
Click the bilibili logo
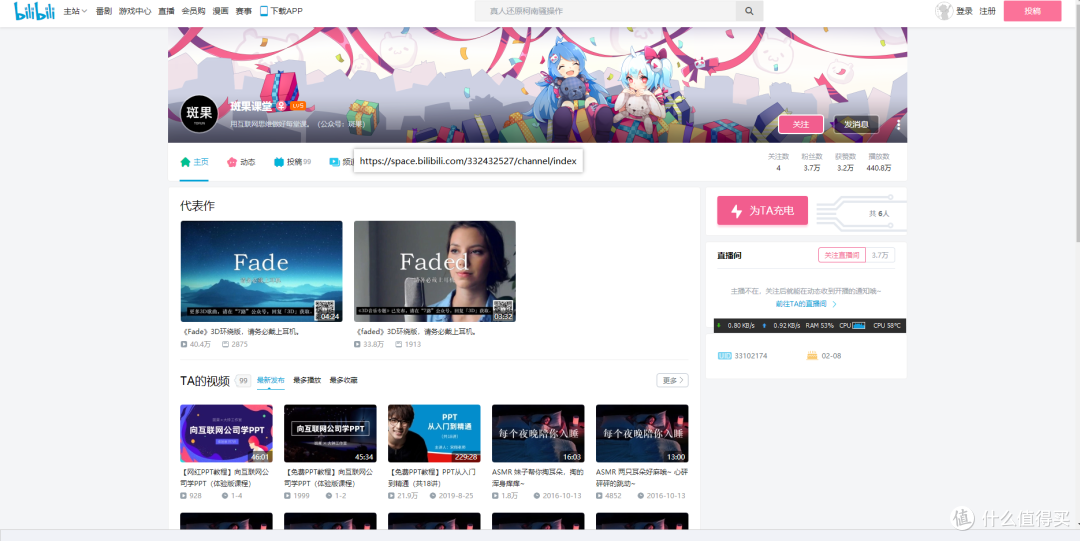(34, 11)
